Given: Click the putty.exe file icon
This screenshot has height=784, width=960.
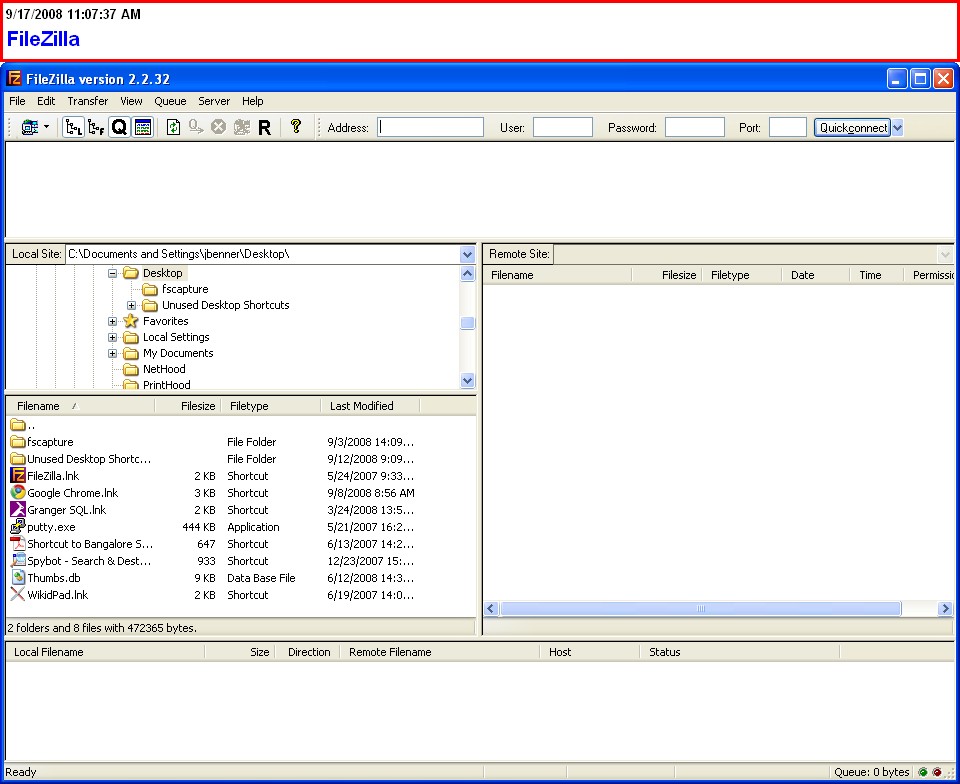Looking at the screenshot, I should [x=18, y=526].
